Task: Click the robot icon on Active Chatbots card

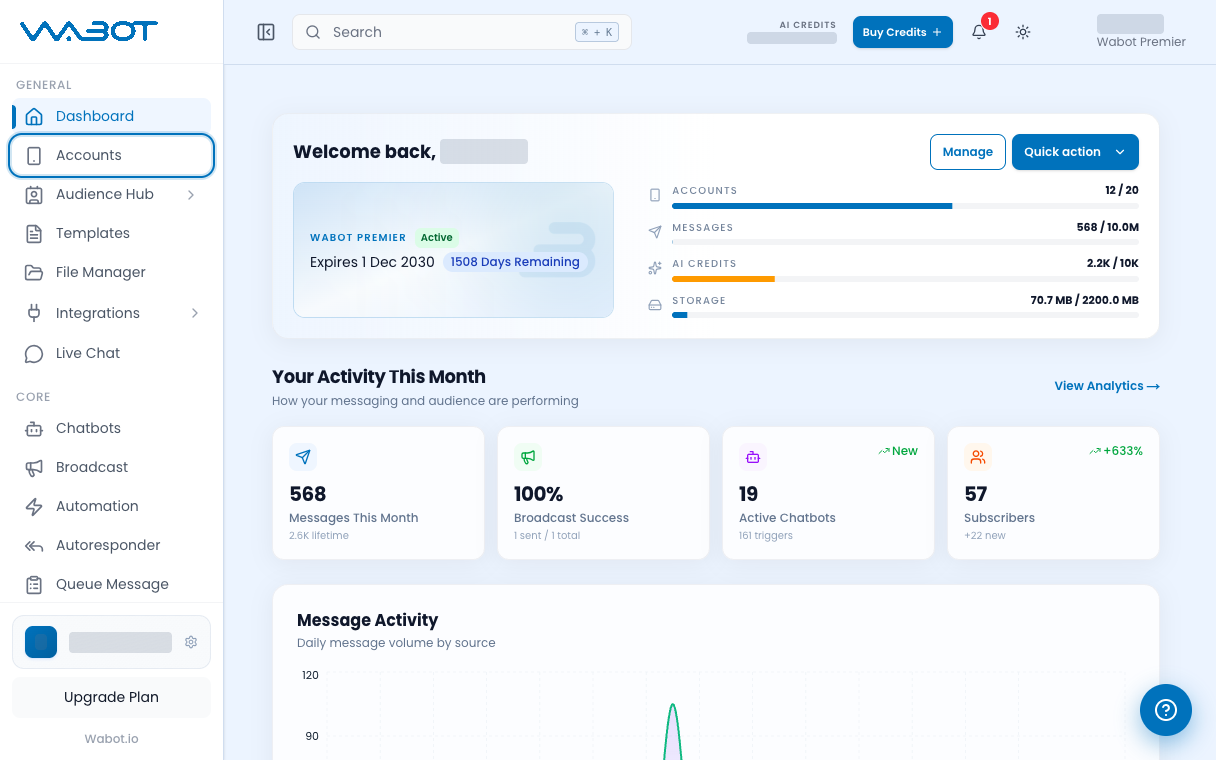Action: click(x=753, y=457)
